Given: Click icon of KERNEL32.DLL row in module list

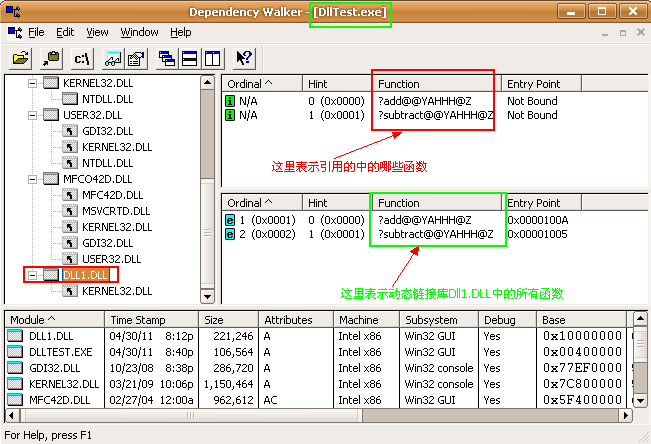Looking at the screenshot, I should [15, 384].
